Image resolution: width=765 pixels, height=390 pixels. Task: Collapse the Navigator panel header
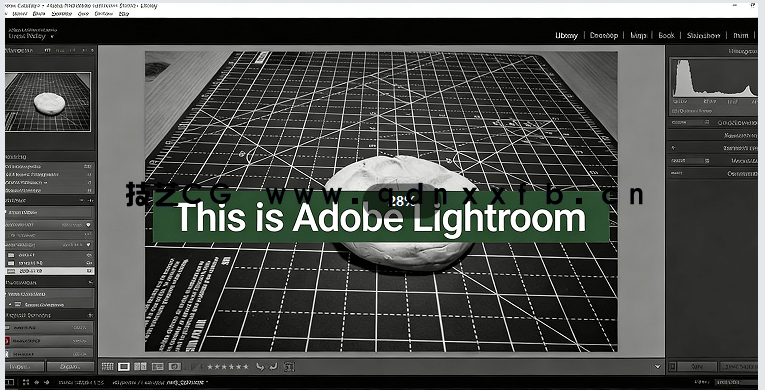[x=49, y=50]
